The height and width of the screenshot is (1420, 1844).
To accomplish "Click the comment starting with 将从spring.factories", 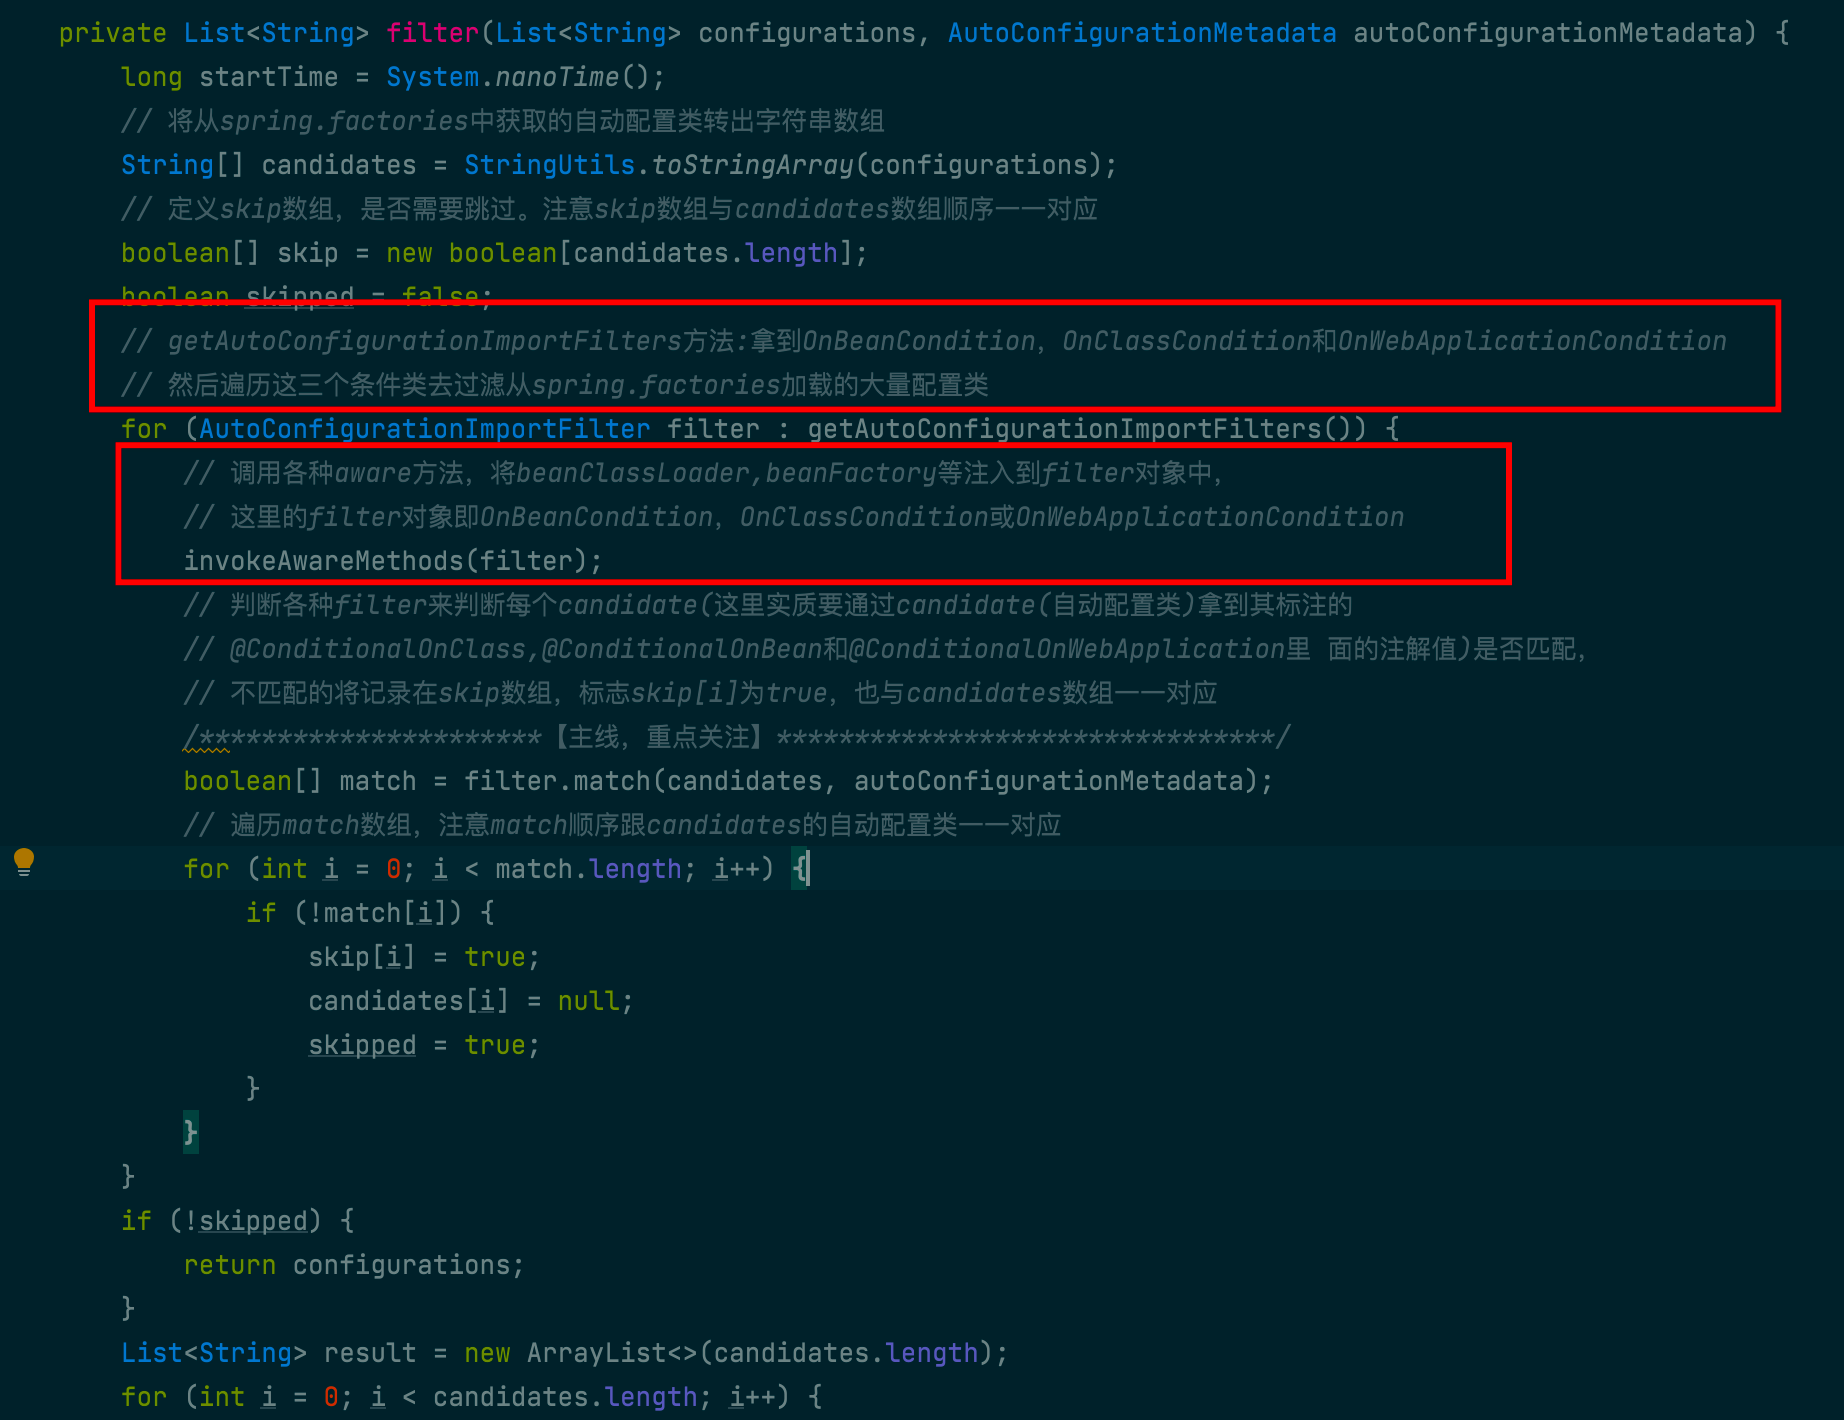I will pos(503,121).
